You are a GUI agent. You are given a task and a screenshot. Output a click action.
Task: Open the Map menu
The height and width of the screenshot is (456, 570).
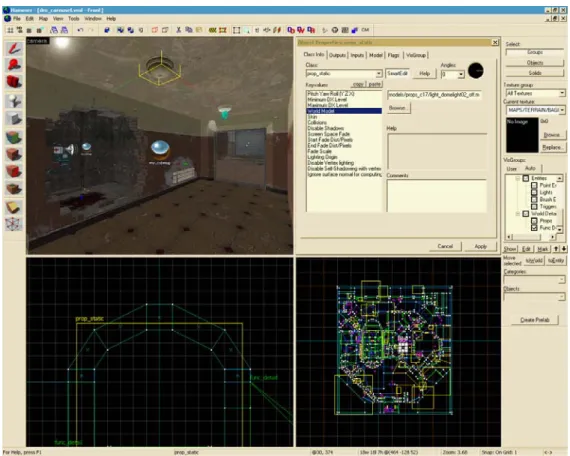click(x=43, y=19)
